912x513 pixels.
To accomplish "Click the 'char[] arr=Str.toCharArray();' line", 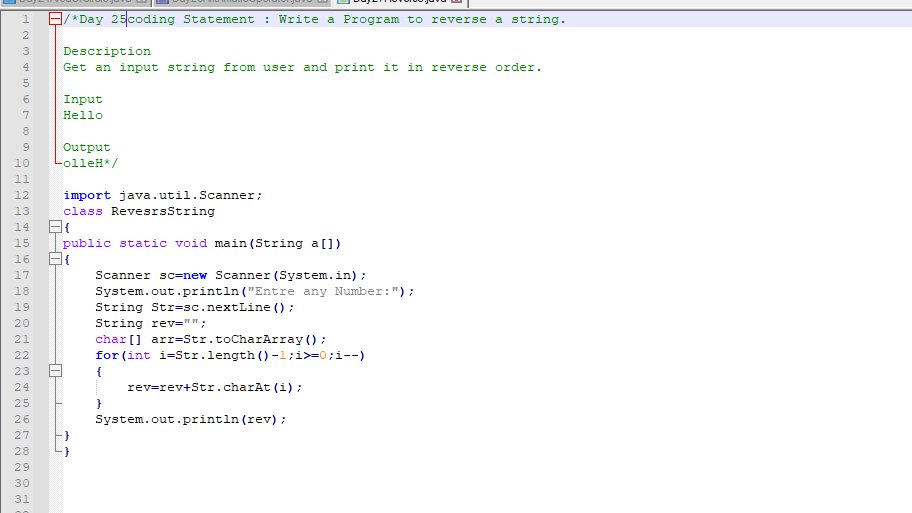I will tap(211, 339).
